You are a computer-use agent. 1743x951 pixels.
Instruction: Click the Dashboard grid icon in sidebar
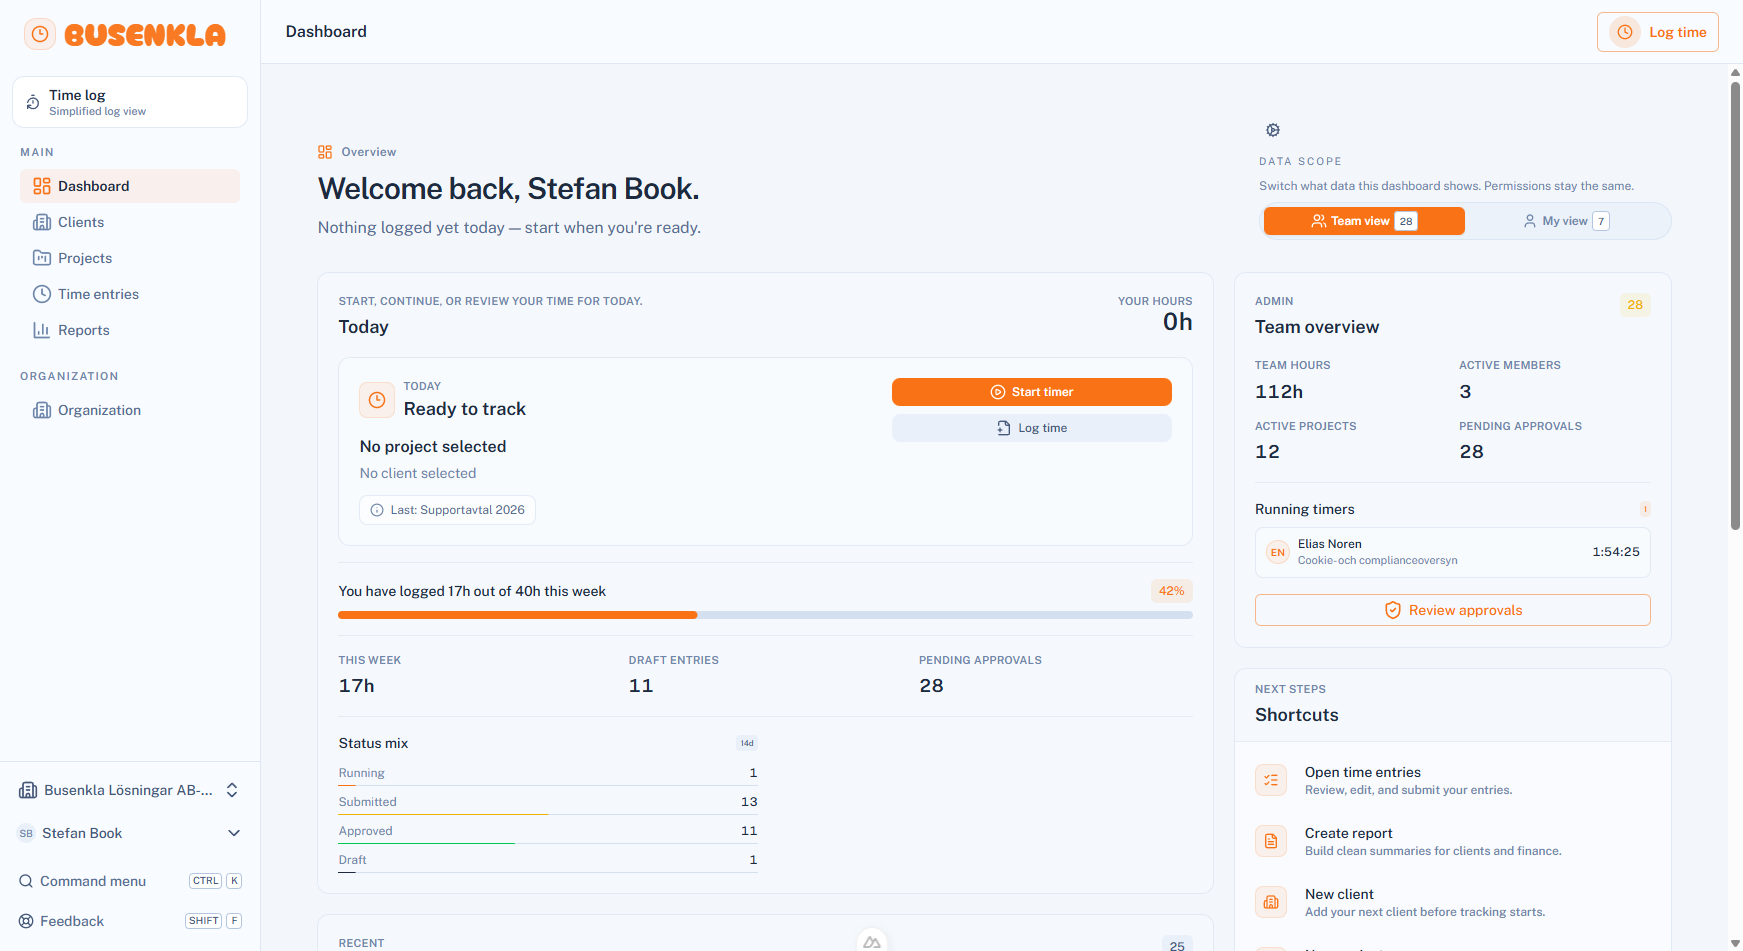click(42, 186)
